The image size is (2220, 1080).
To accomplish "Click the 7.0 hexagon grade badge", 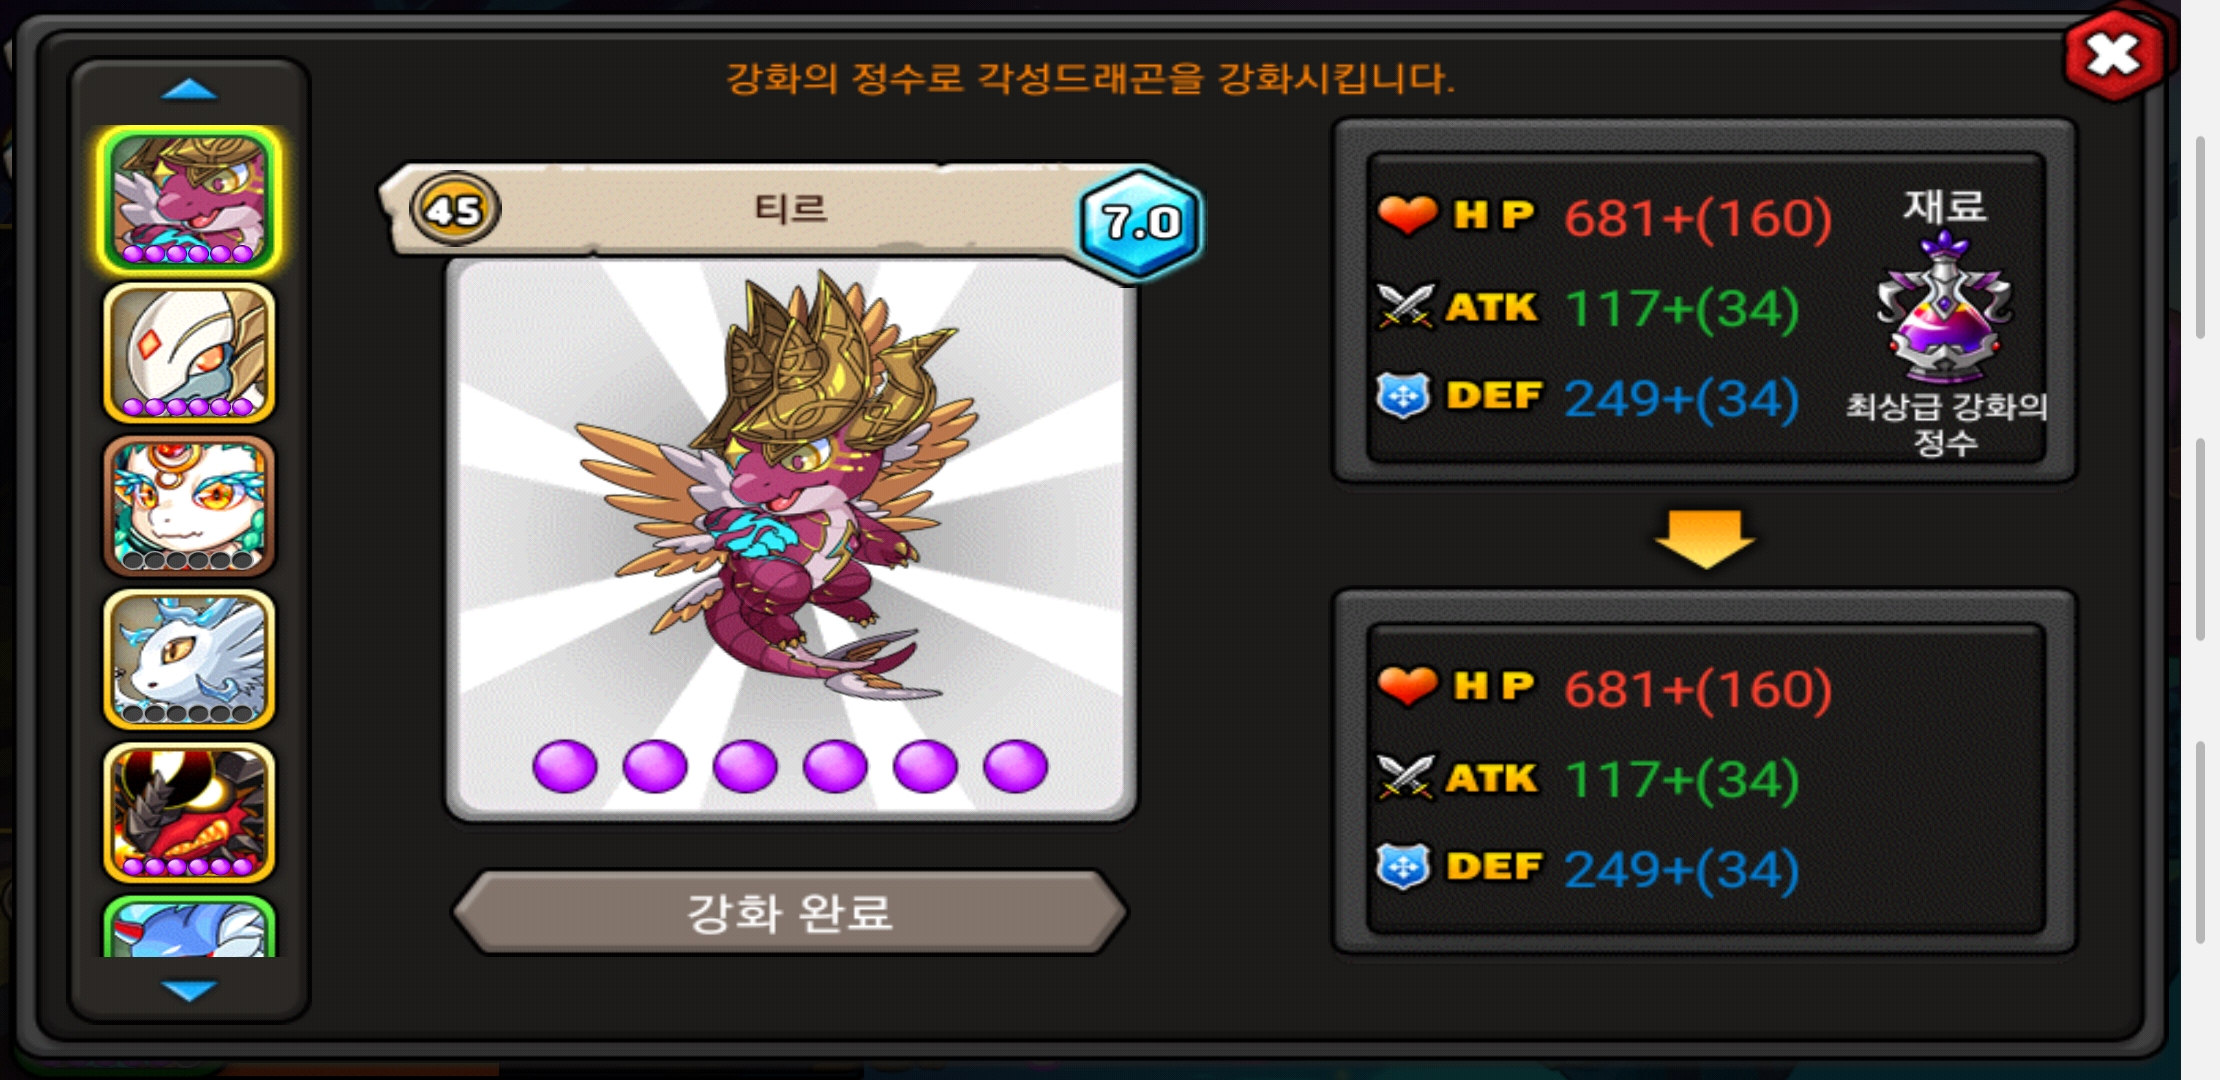I will click(1141, 222).
